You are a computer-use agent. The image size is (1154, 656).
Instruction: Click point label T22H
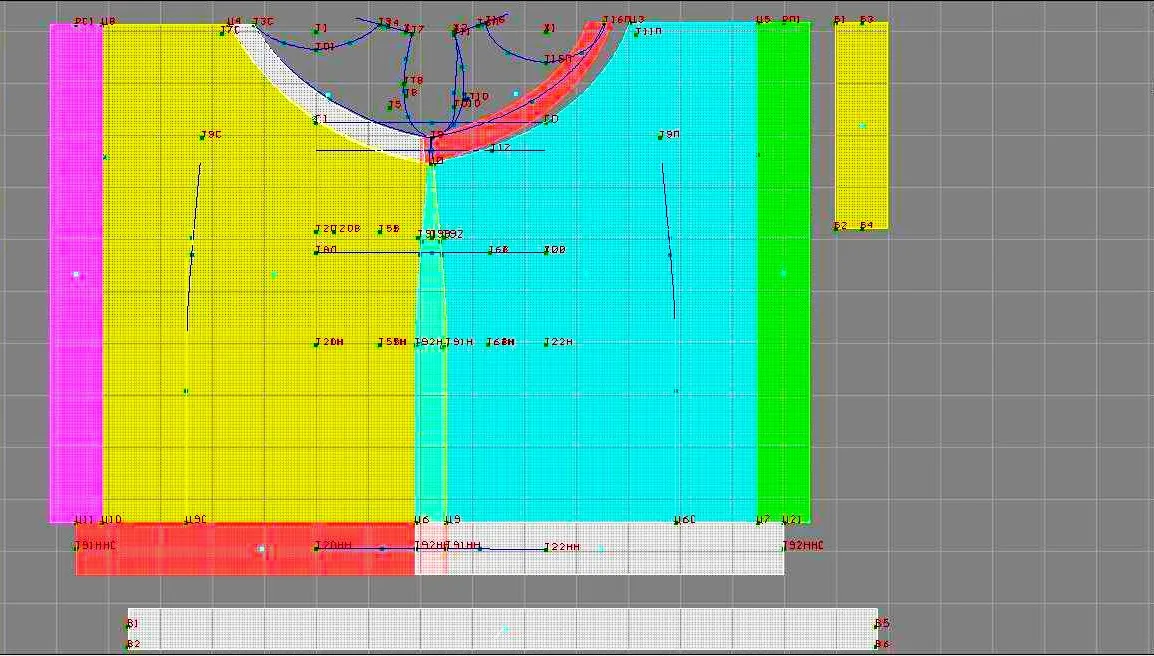pyautogui.click(x=559, y=342)
